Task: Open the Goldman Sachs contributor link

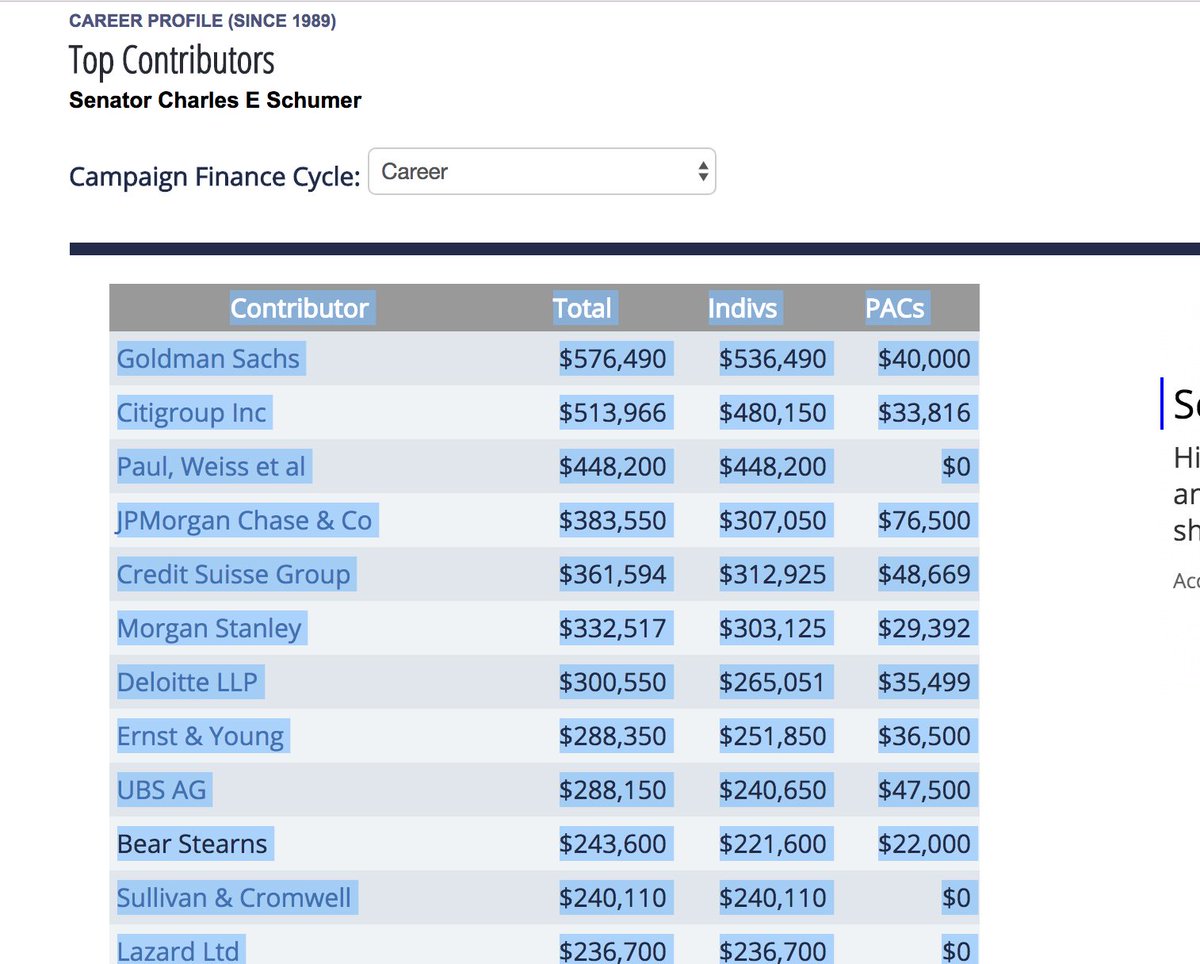Action: (x=208, y=358)
